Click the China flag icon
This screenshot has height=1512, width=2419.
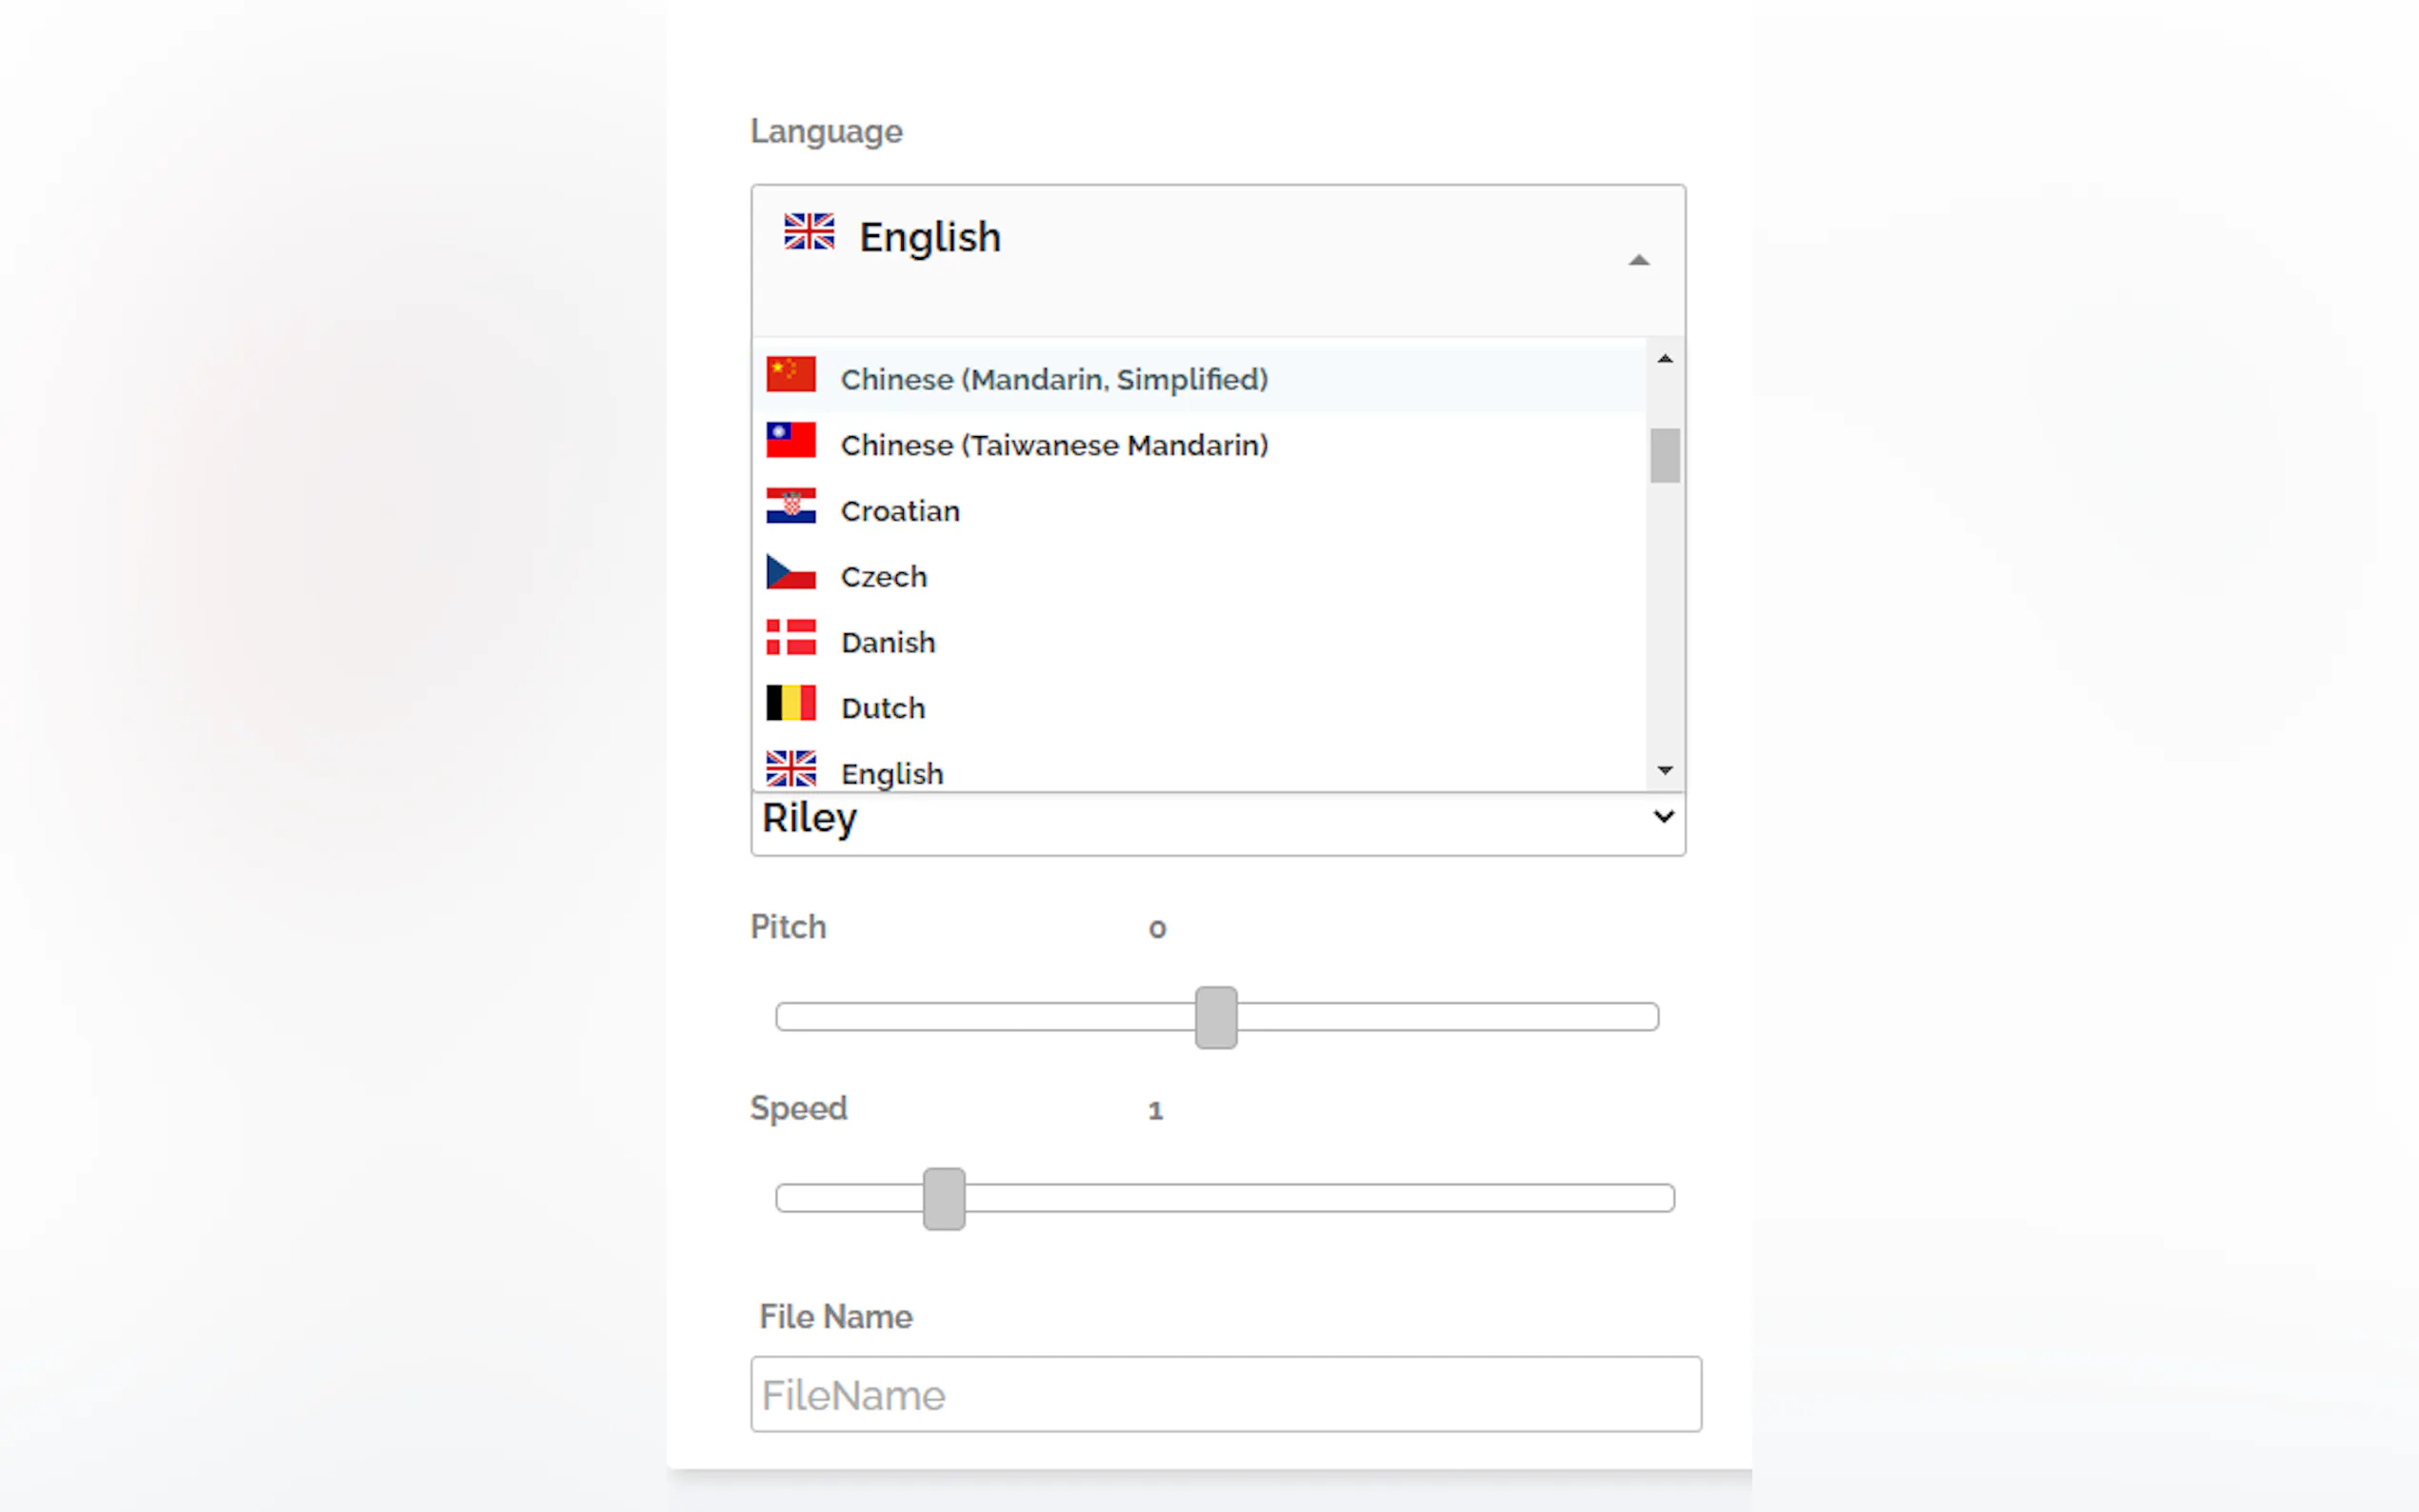point(790,375)
